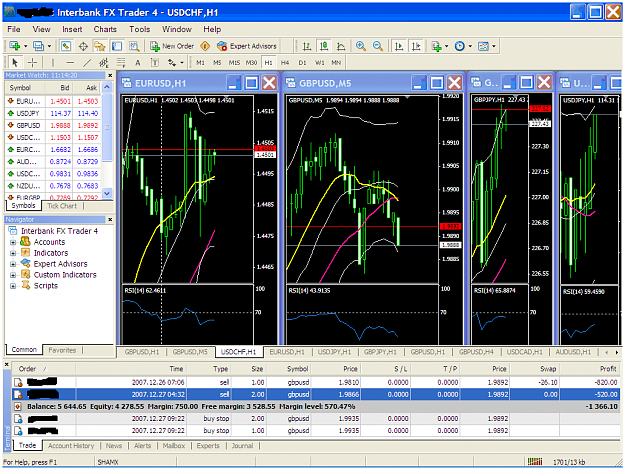Switch chart to M1 timeframe
This screenshot has width=625, height=470.
click(x=200, y=63)
